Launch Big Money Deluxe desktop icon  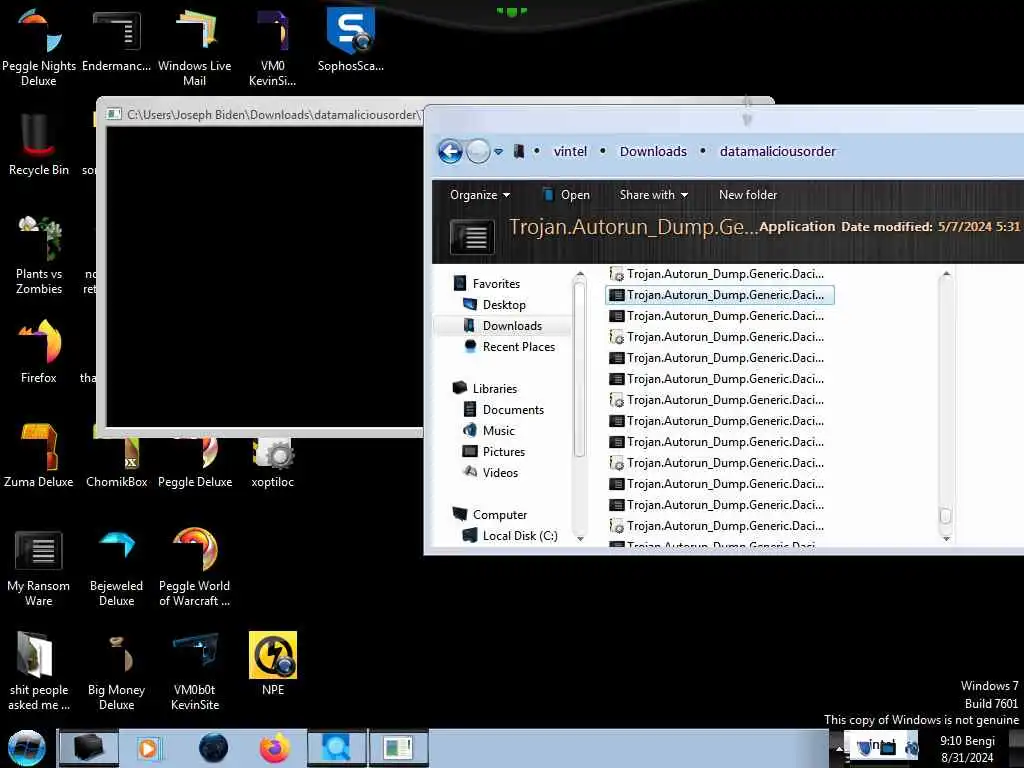click(116, 671)
